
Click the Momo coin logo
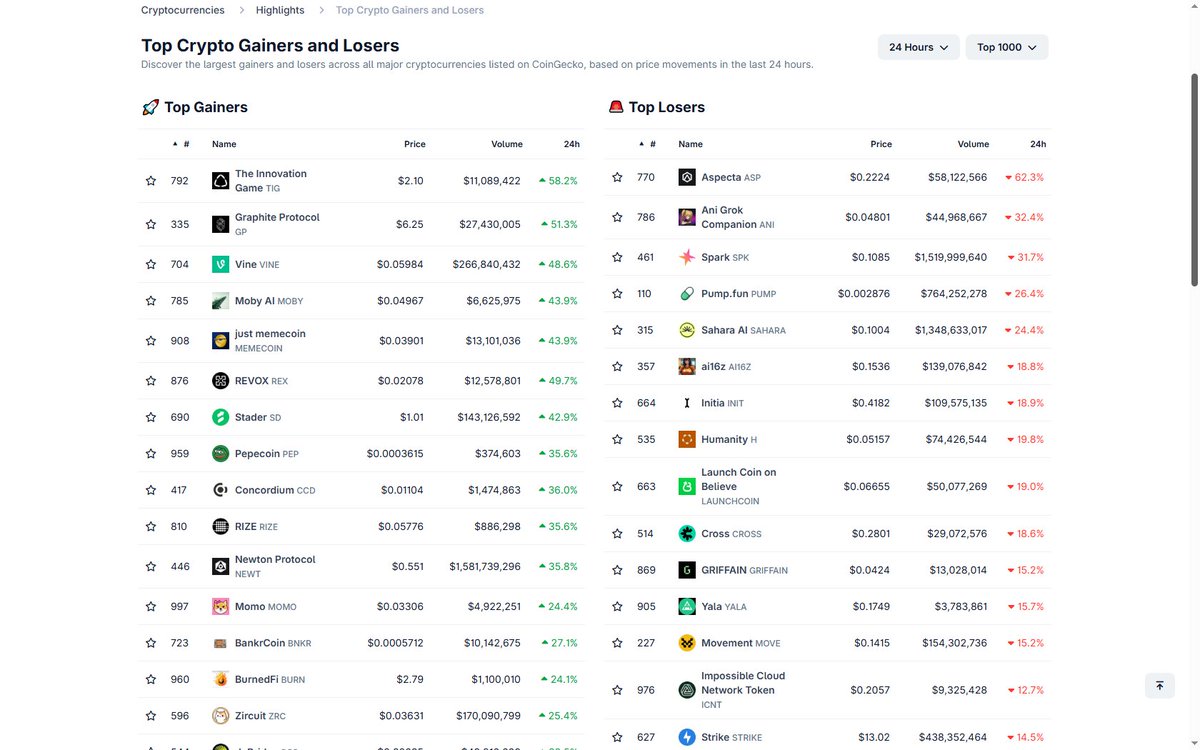(221, 606)
